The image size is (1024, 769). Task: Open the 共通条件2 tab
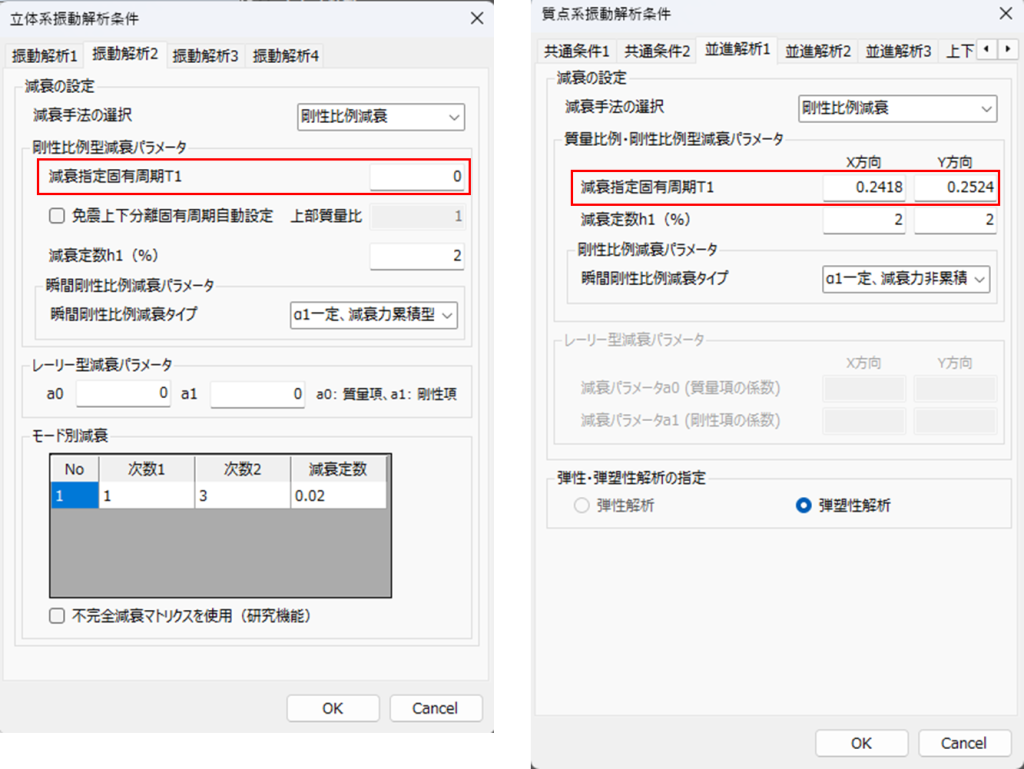(x=657, y=51)
